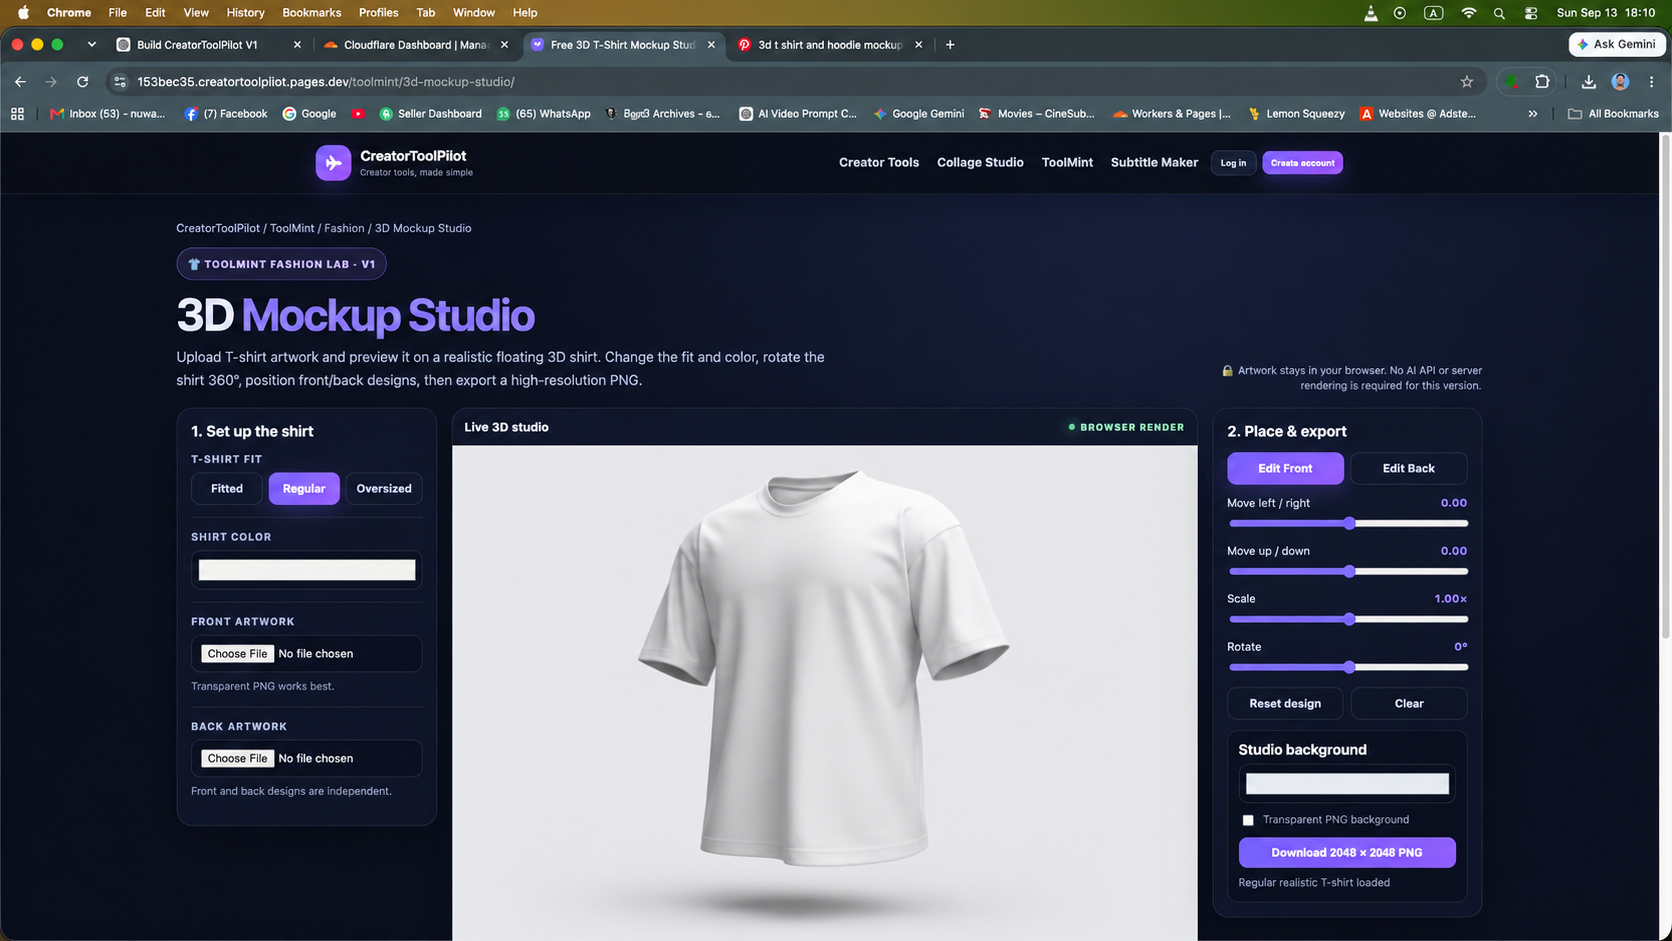This screenshot has height=941, width=1672.
Task: Click the Scale slider handle
Action: pos(1349,620)
